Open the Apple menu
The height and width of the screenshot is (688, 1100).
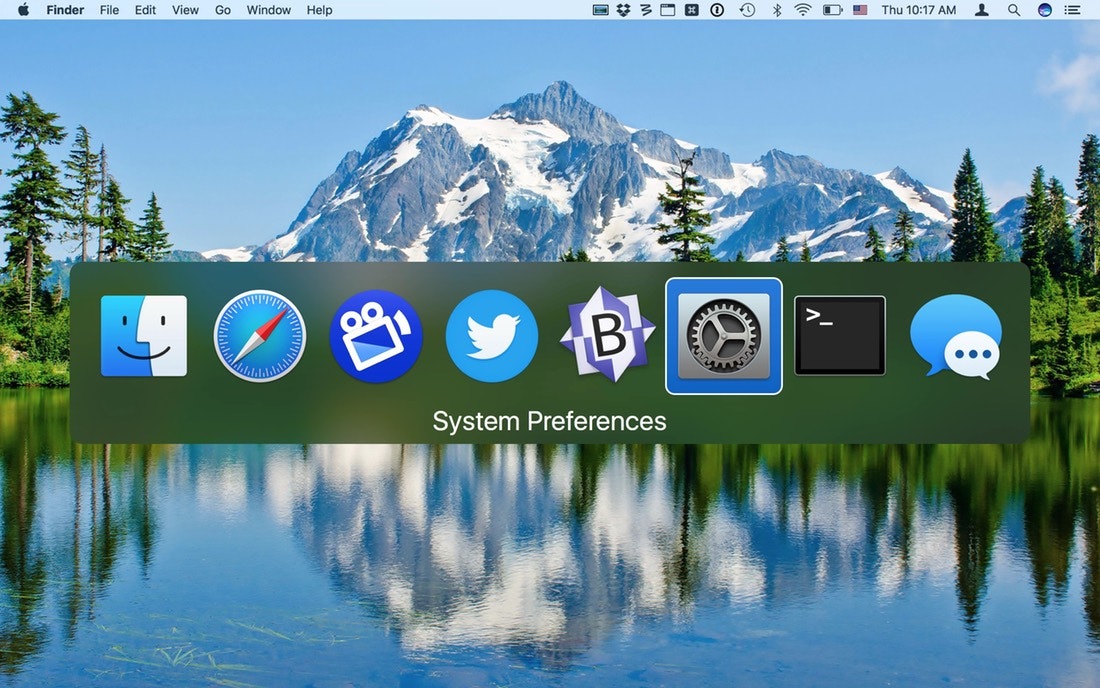point(23,10)
